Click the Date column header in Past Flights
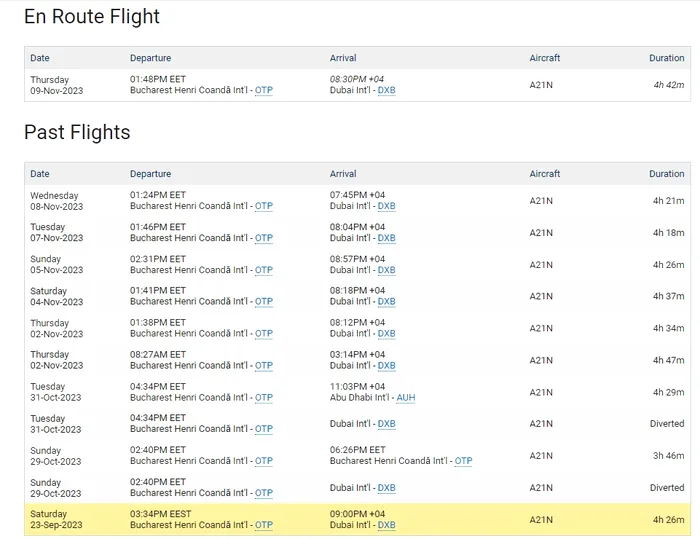Image resolution: width=700 pixels, height=539 pixels. pos(40,174)
